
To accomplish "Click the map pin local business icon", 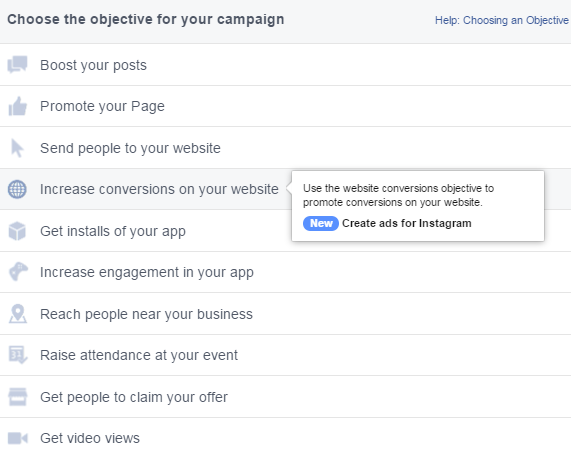I will click(x=18, y=313).
